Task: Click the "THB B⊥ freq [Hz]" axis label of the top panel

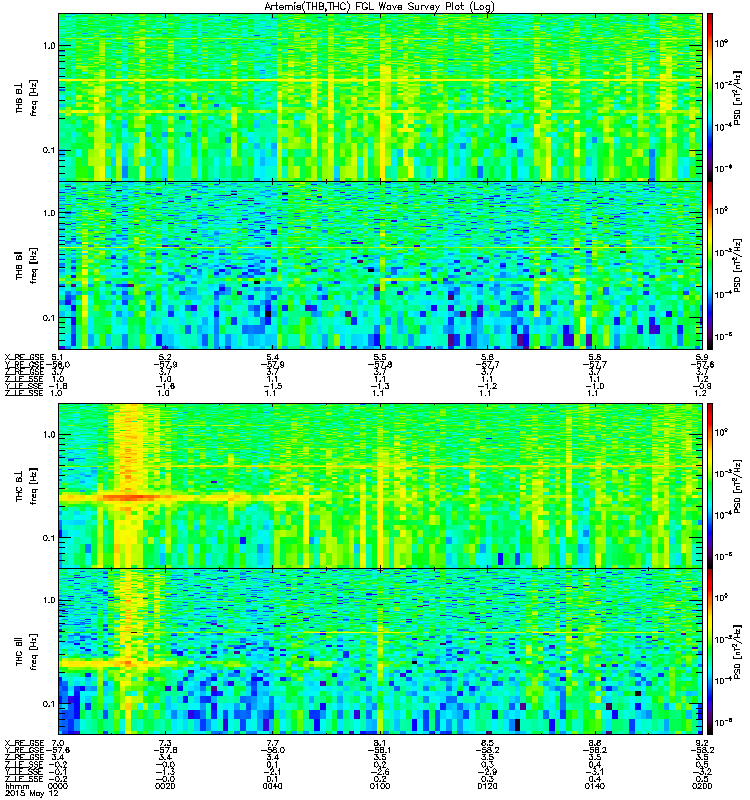Action: 27,97
